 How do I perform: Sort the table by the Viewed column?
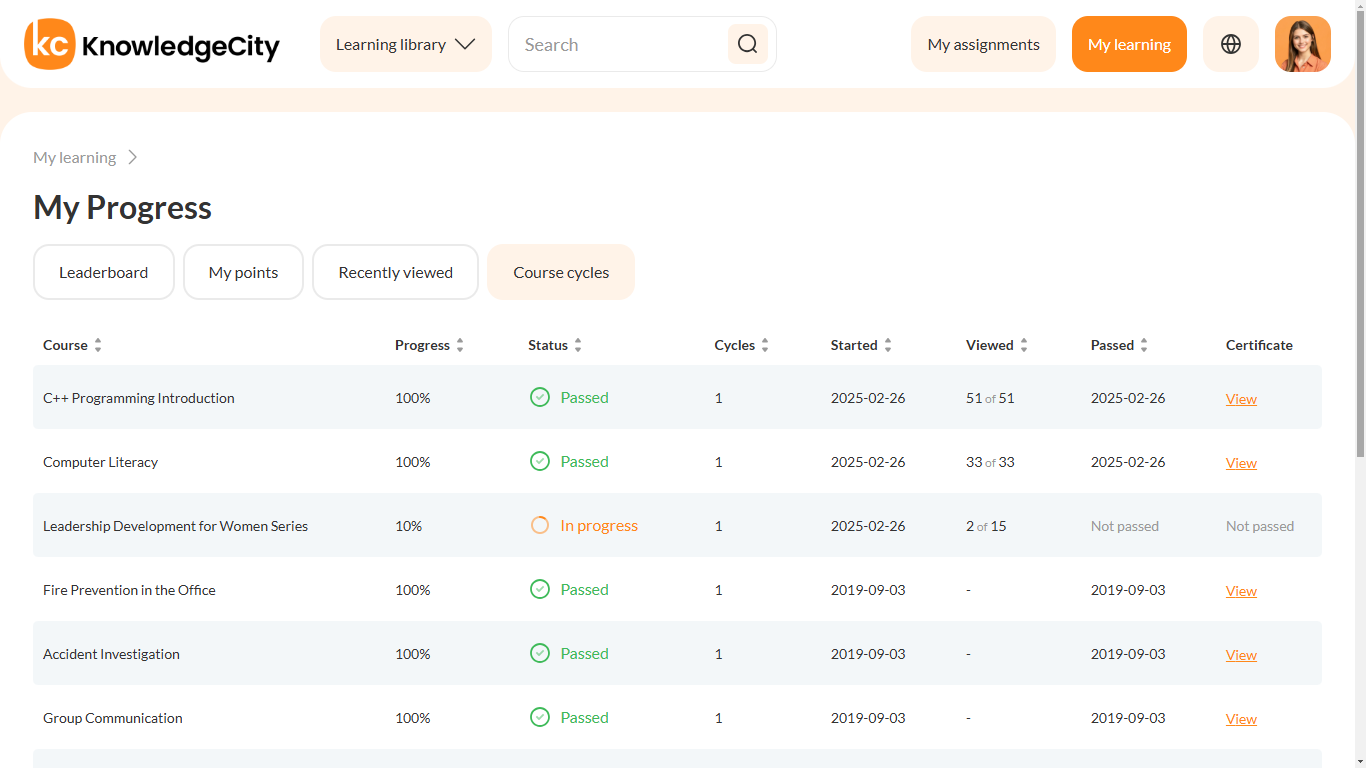[x=1026, y=344]
